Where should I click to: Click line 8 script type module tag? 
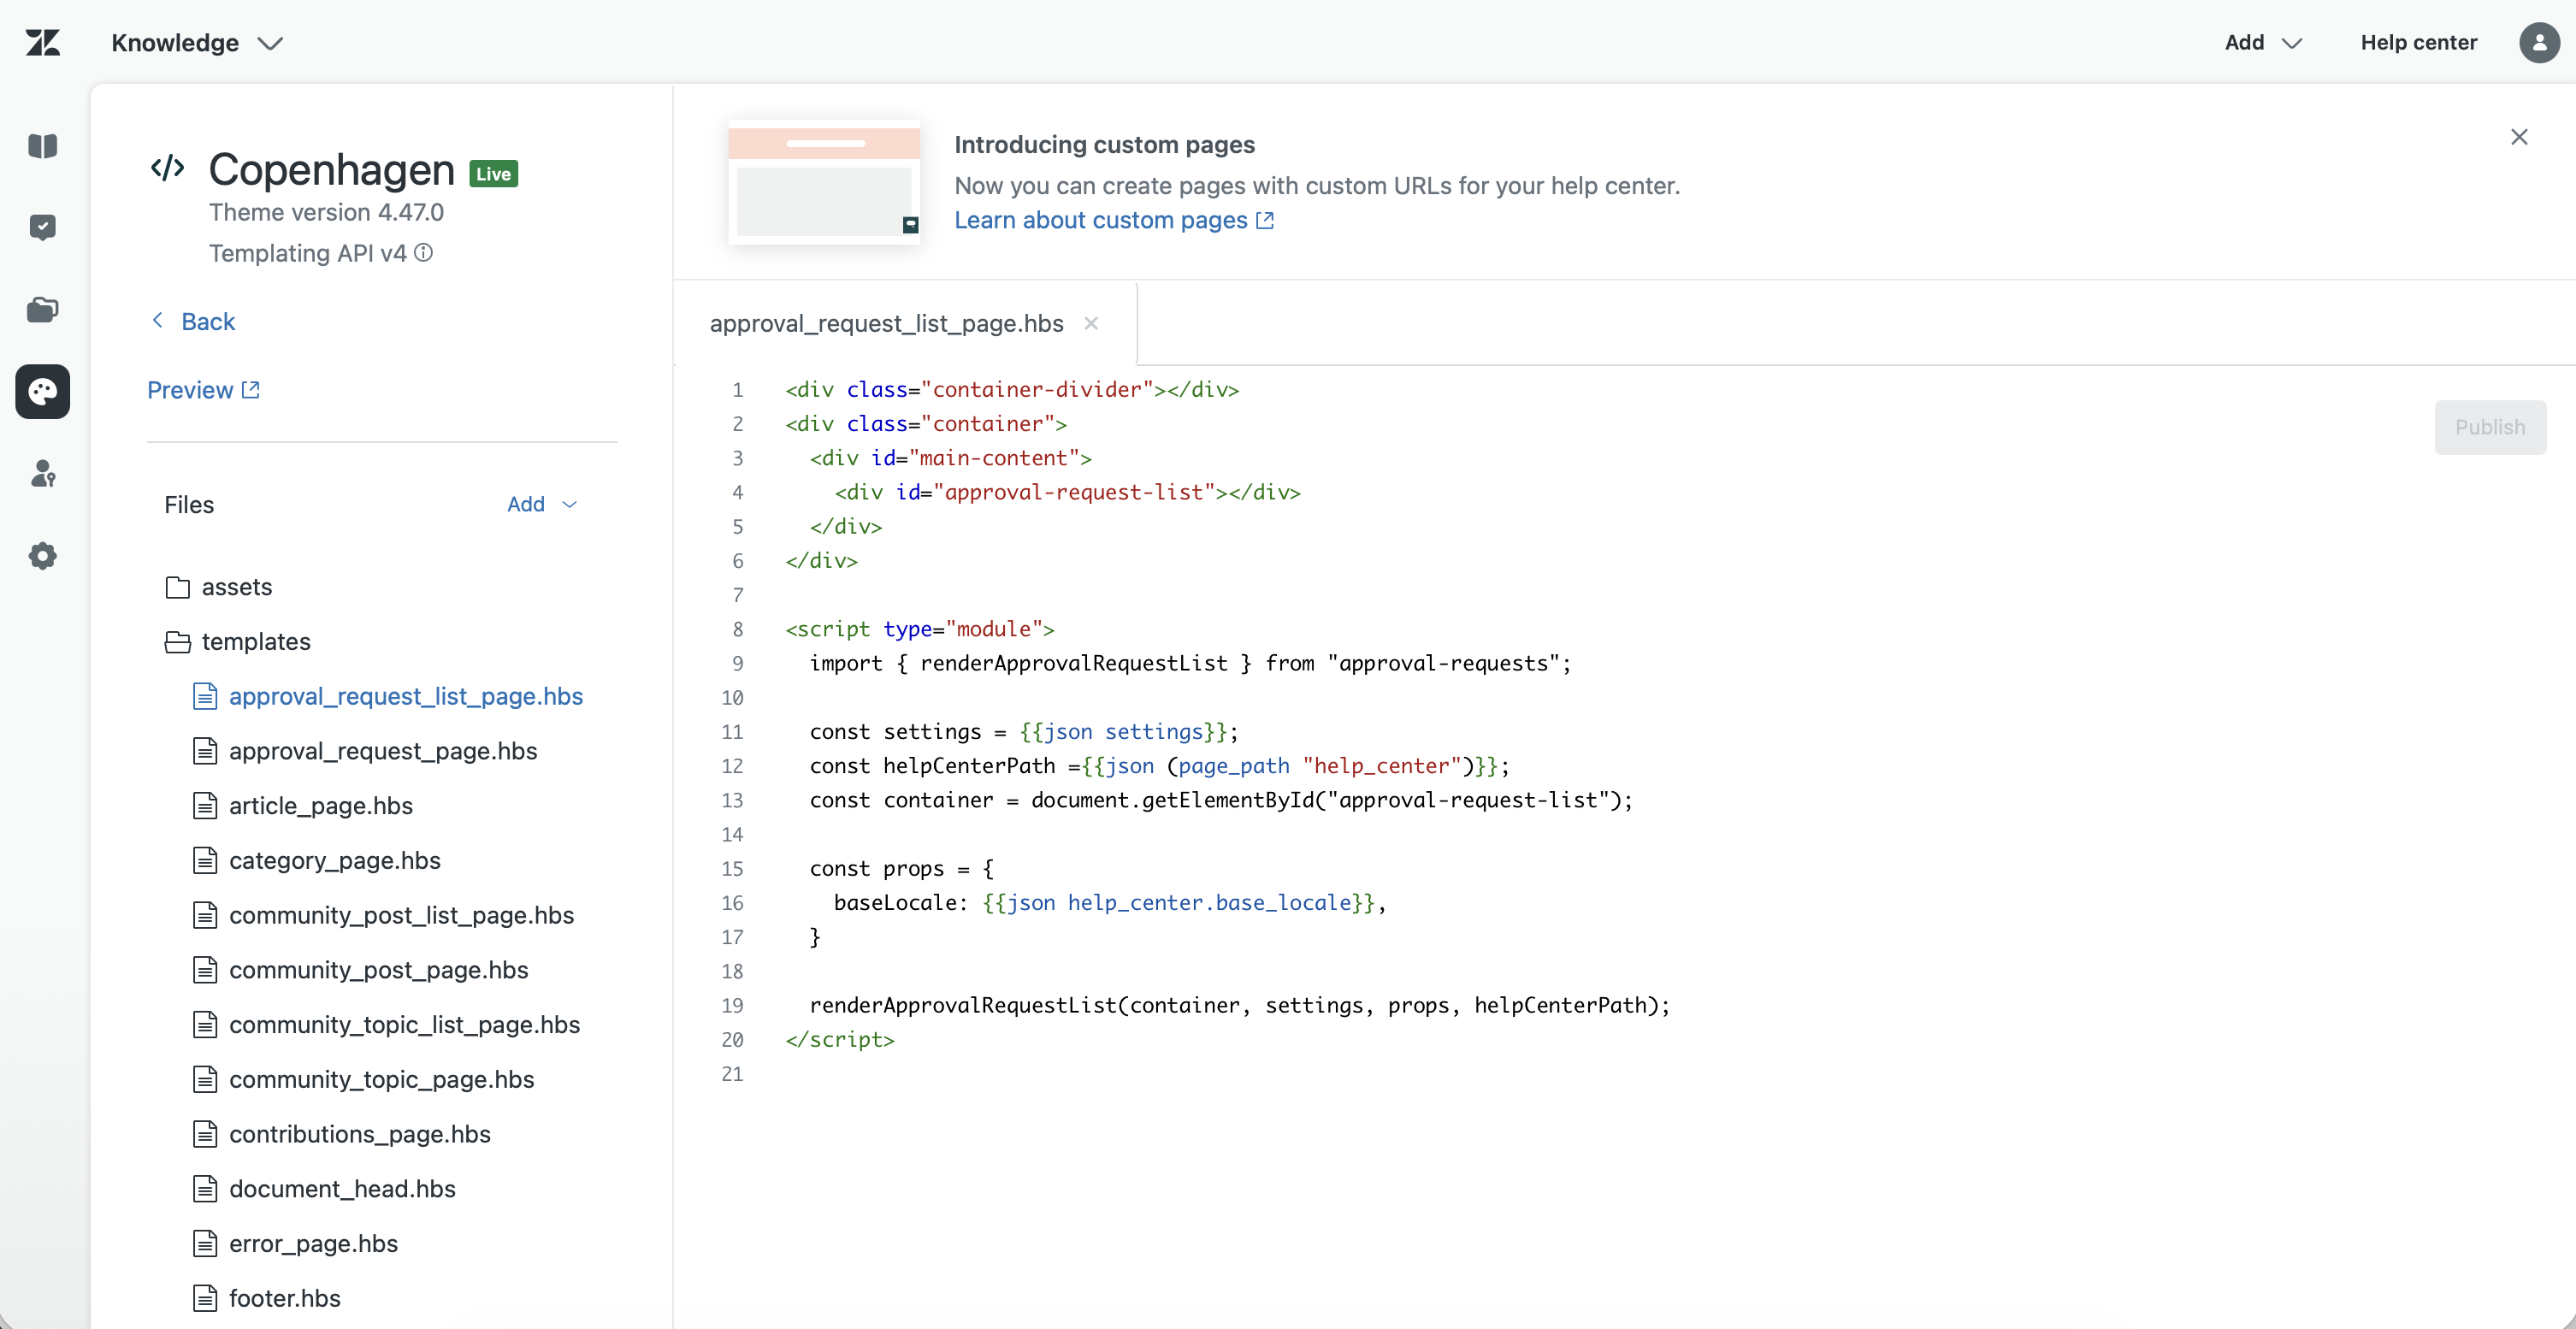click(920, 629)
